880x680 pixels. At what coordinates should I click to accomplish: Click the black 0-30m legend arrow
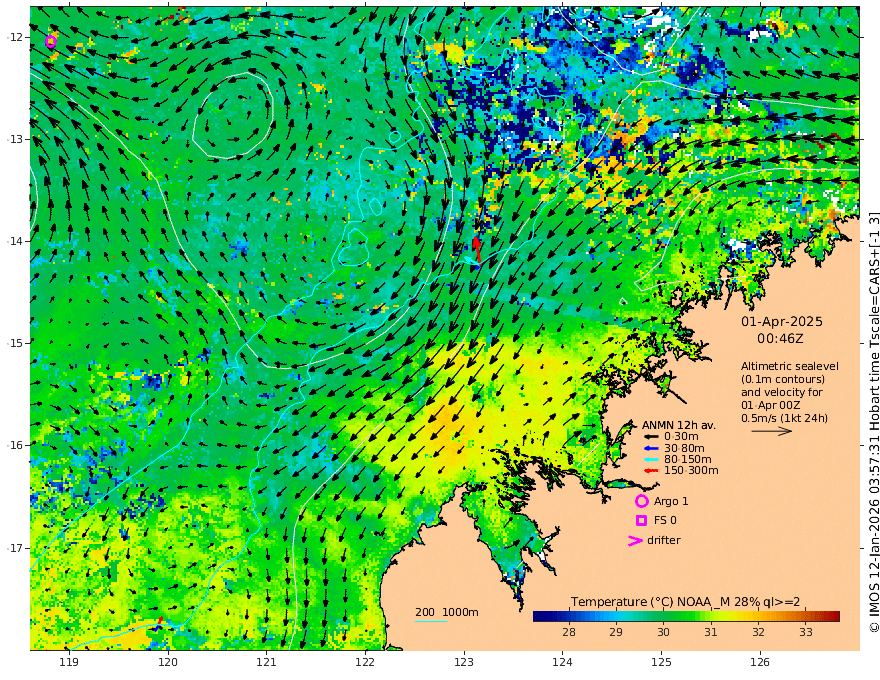(x=650, y=437)
